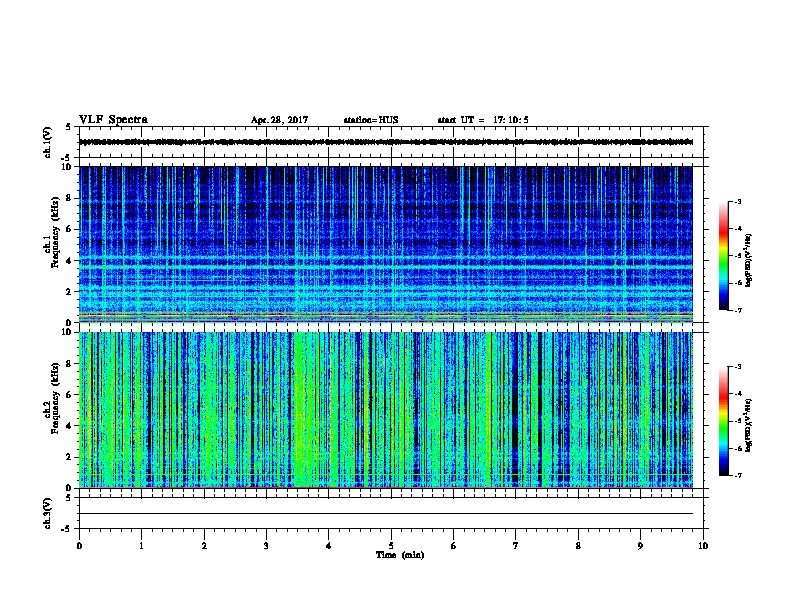The height and width of the screenshot is (612, 792).
Task: Click the "Time (min)" axis label
Action: tap(400, 555)
